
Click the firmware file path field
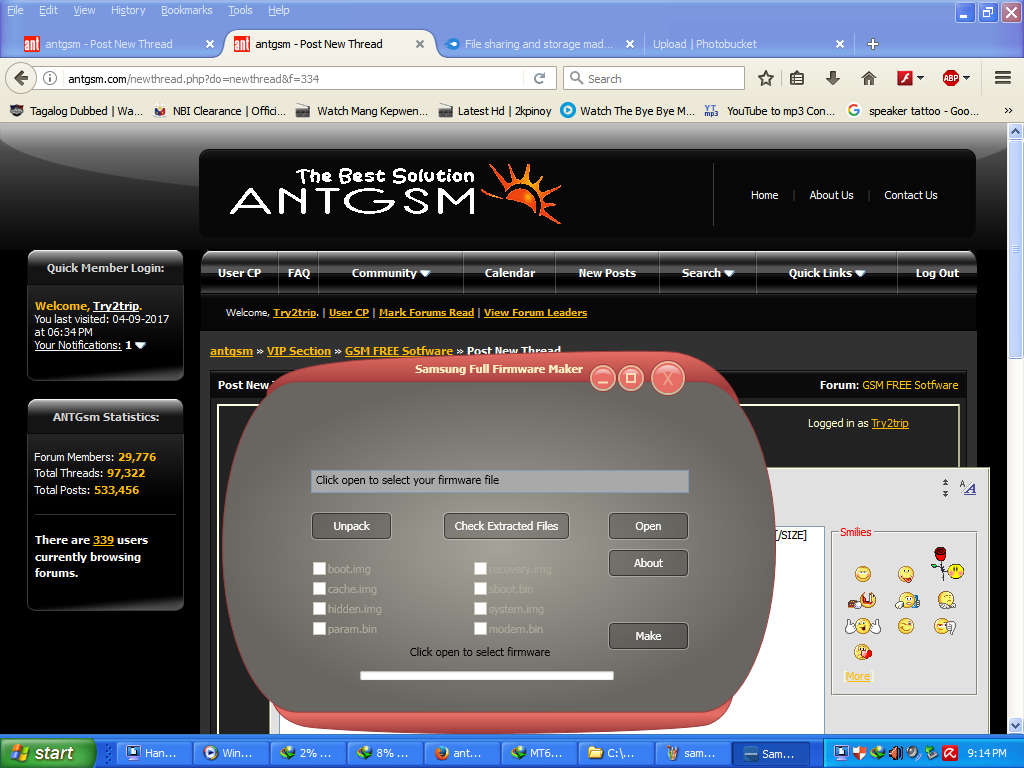coord(499,481)
